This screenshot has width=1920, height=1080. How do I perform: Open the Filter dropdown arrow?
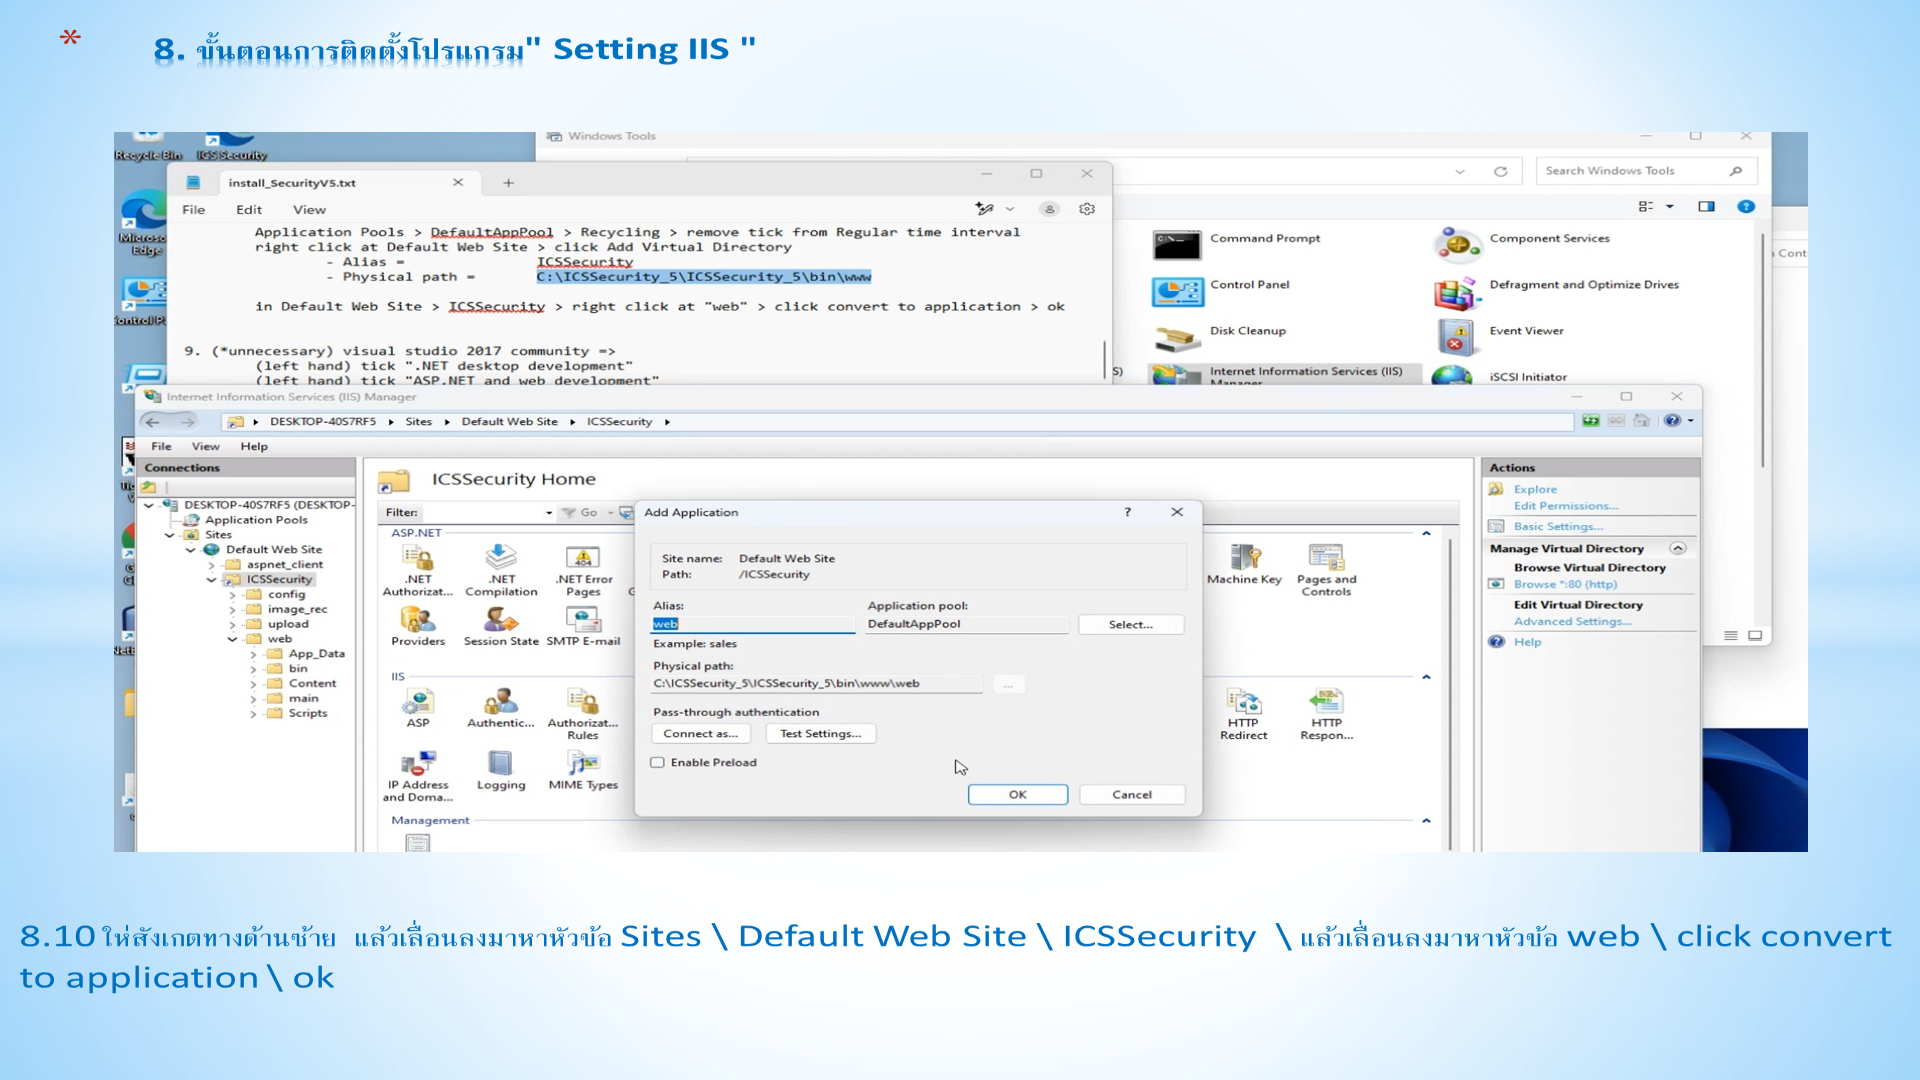point(549,513)
